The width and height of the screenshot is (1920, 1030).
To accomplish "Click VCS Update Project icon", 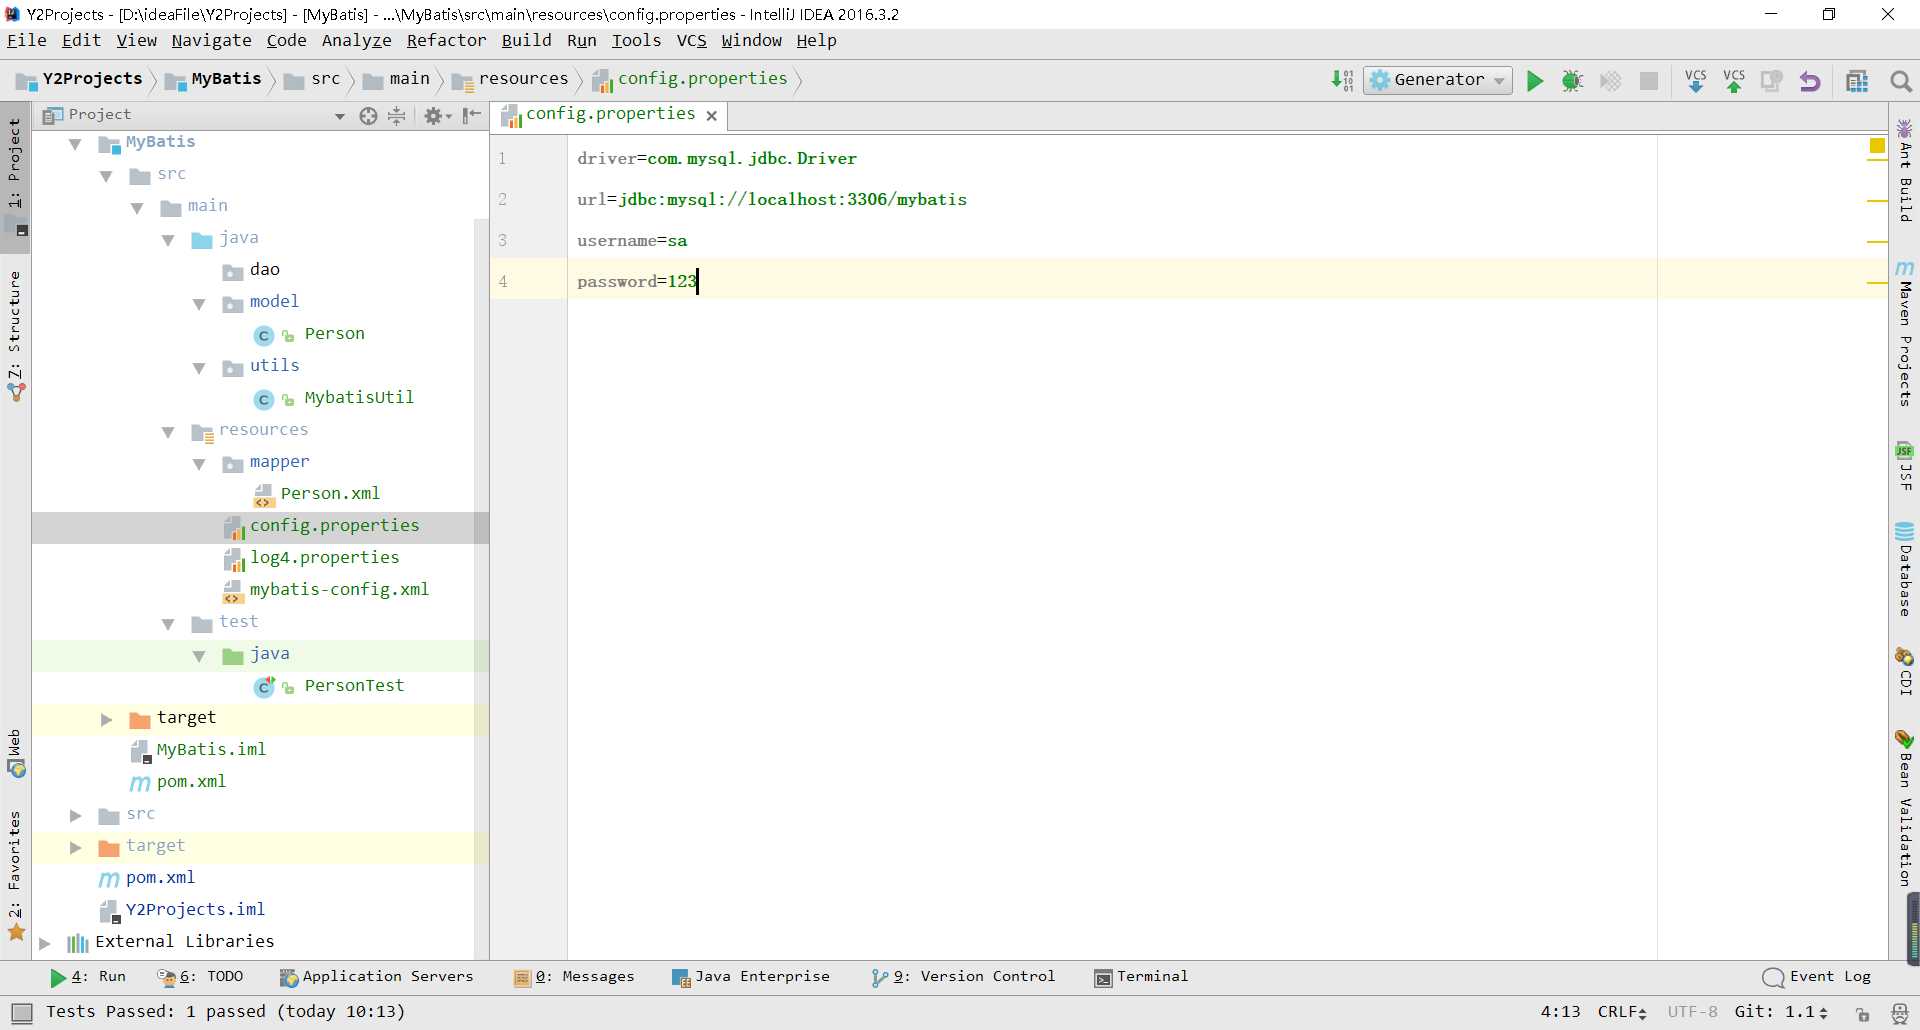I will (1696, 81).
